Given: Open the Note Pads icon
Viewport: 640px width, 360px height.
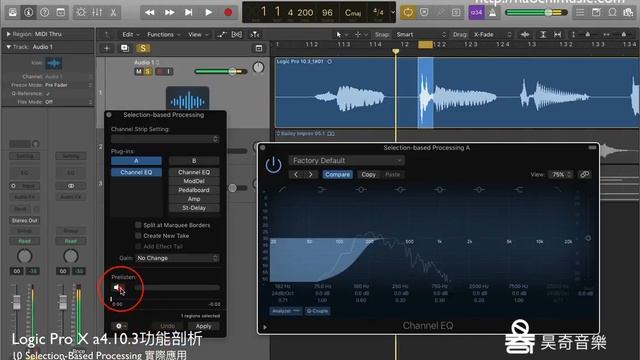Looking at the screenshot, I should 596,13.
